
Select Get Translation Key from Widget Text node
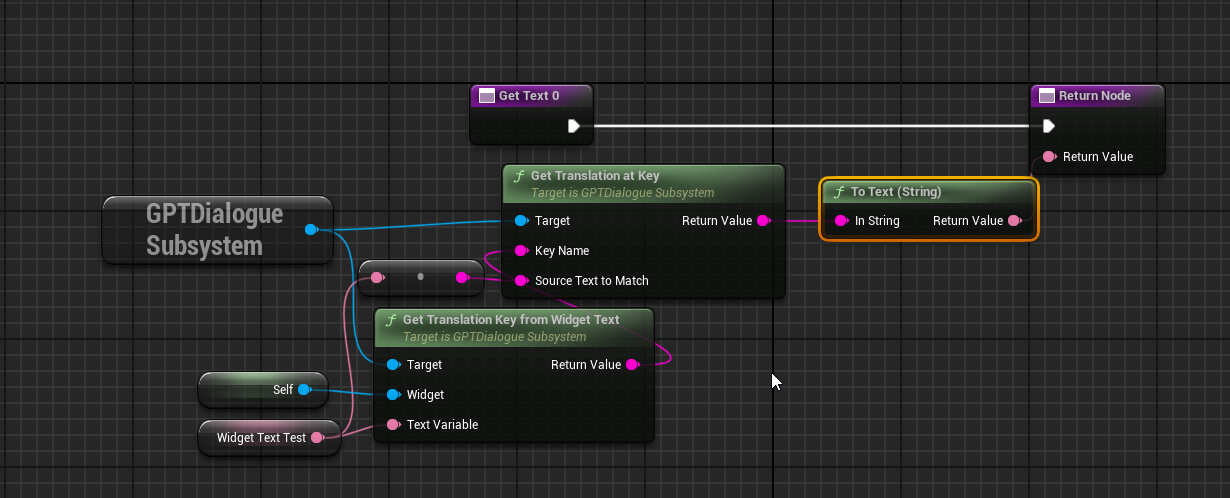point(511,320)
